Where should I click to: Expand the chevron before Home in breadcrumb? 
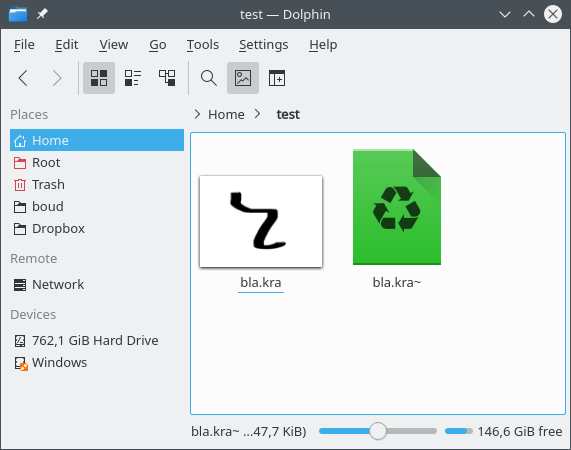click(x=197, y=114)
